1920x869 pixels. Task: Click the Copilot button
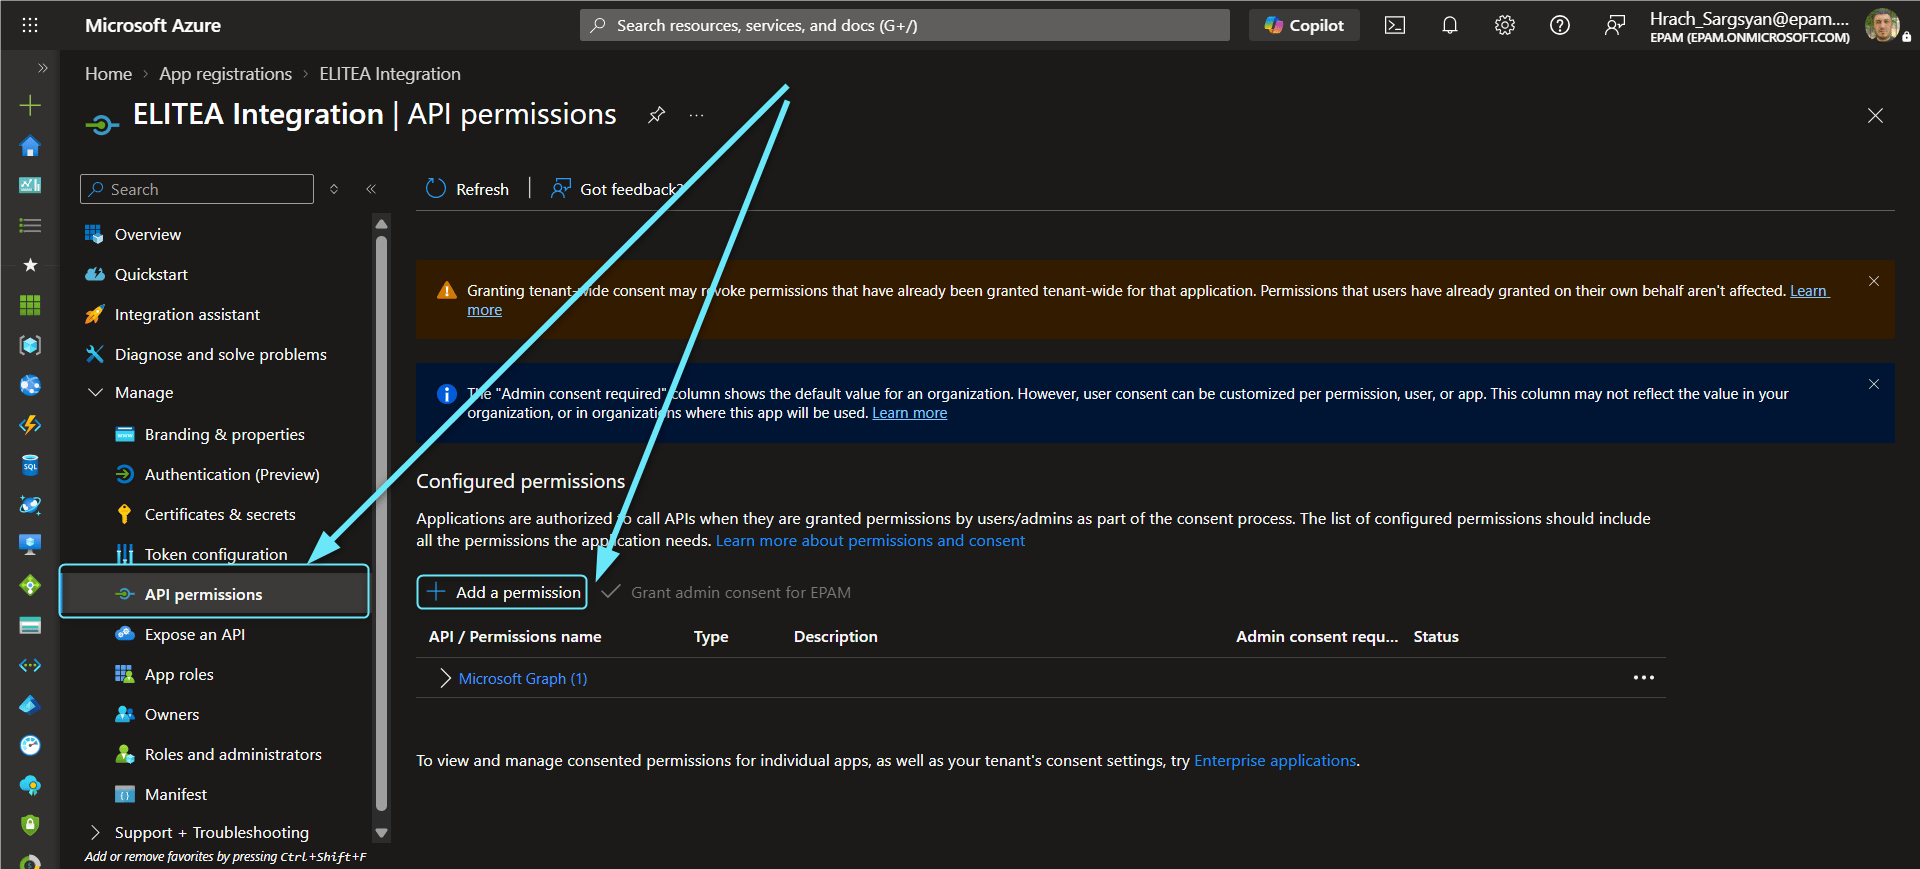click(x=1304, y=25)
